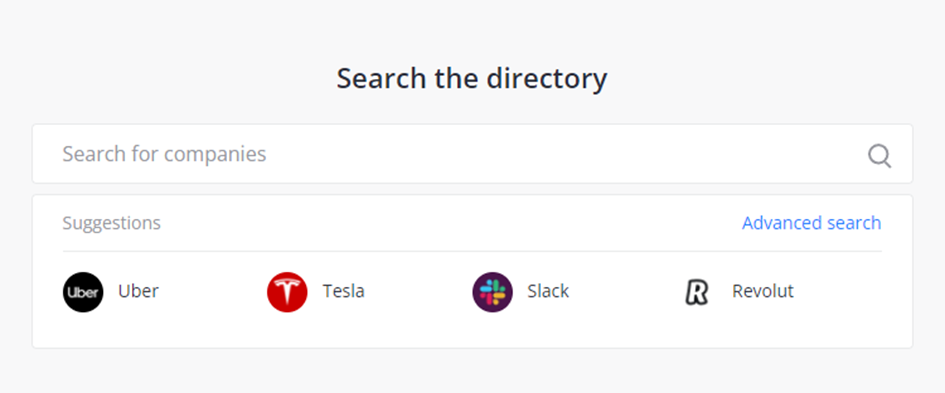Select the Uber text suggestion
945x393 pixels.
pos(138,291)
